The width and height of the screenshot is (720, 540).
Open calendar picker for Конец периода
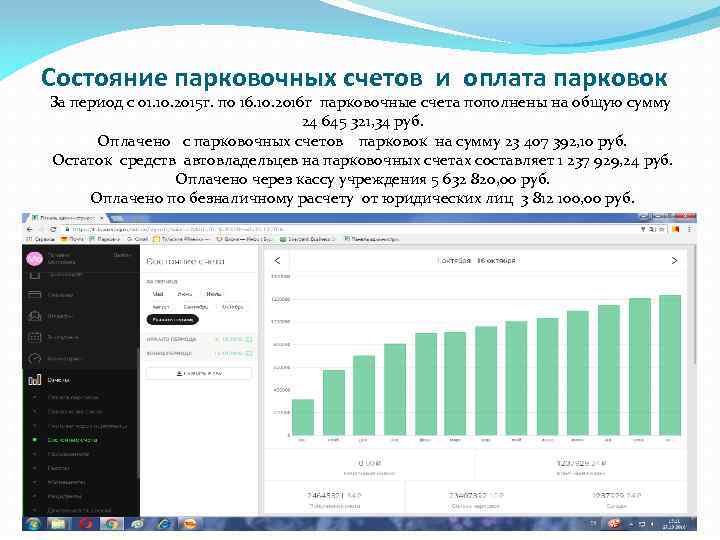pyautogui.click(x=249, y=354)
